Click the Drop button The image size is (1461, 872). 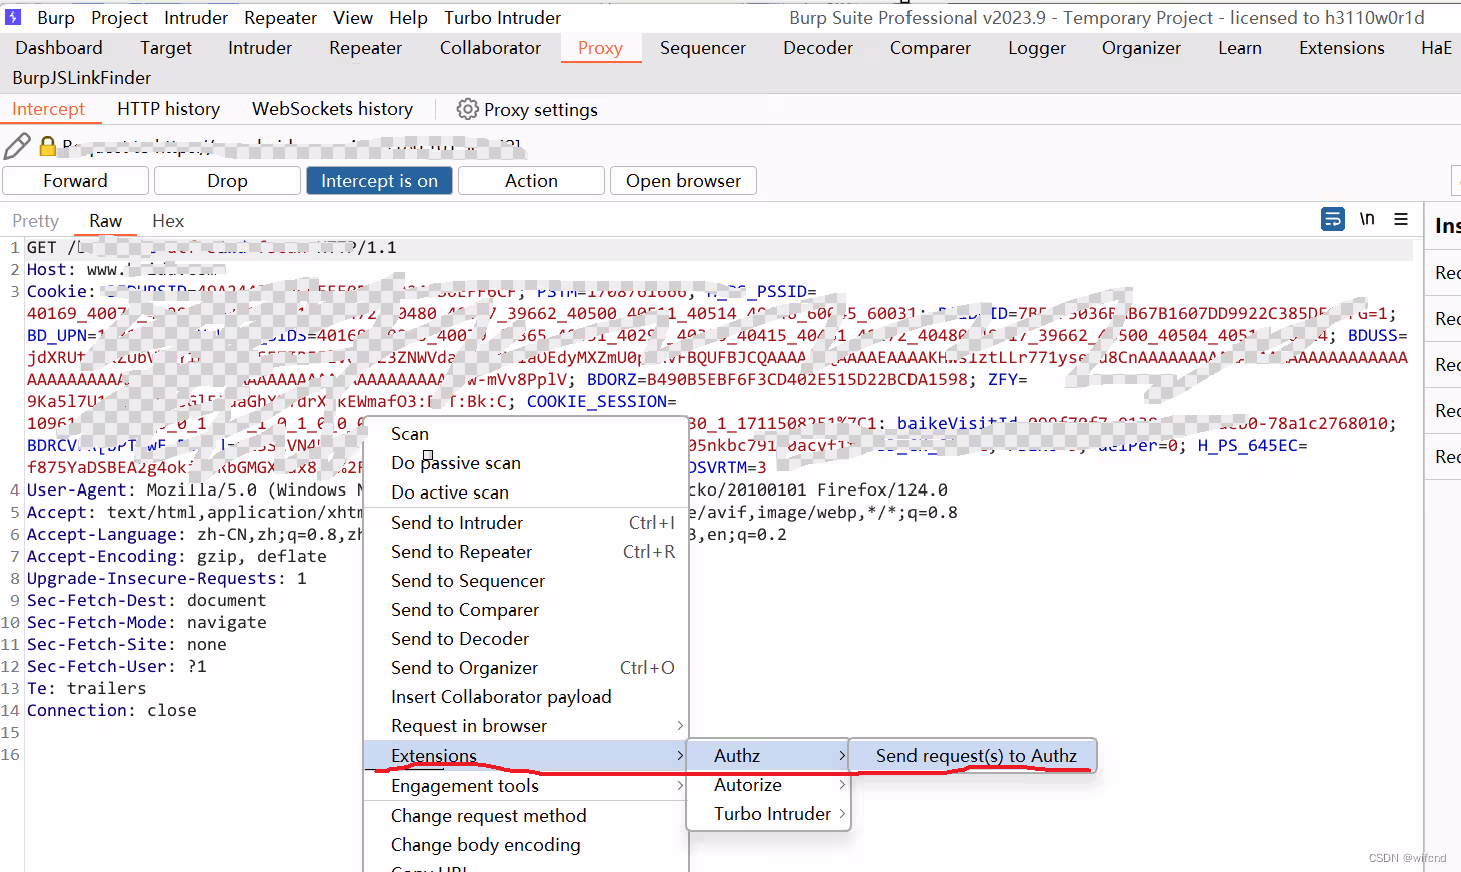227,181
